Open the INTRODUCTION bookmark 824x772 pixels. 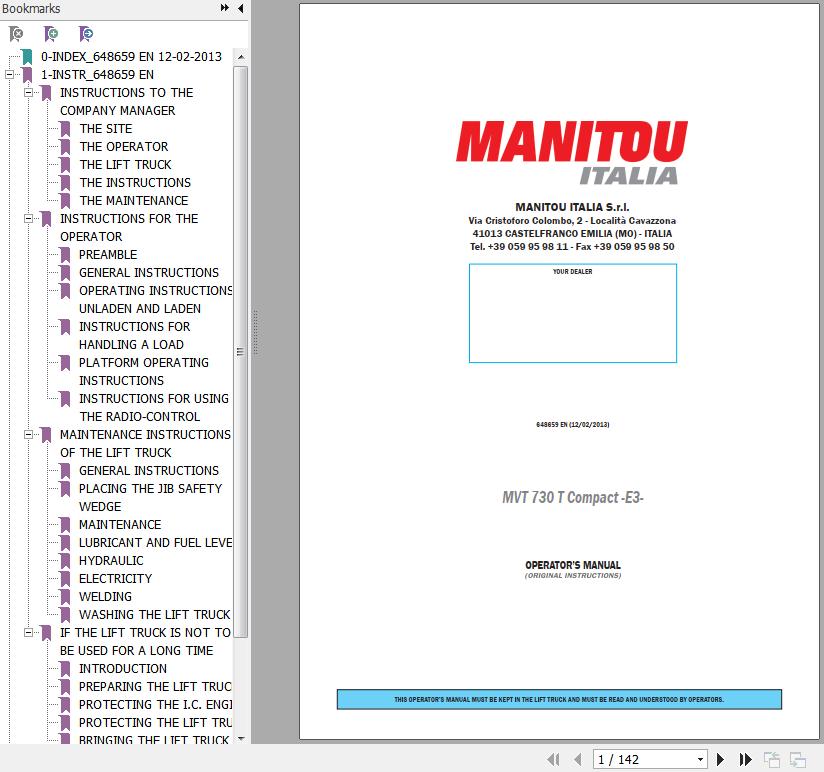pos(122,669)
